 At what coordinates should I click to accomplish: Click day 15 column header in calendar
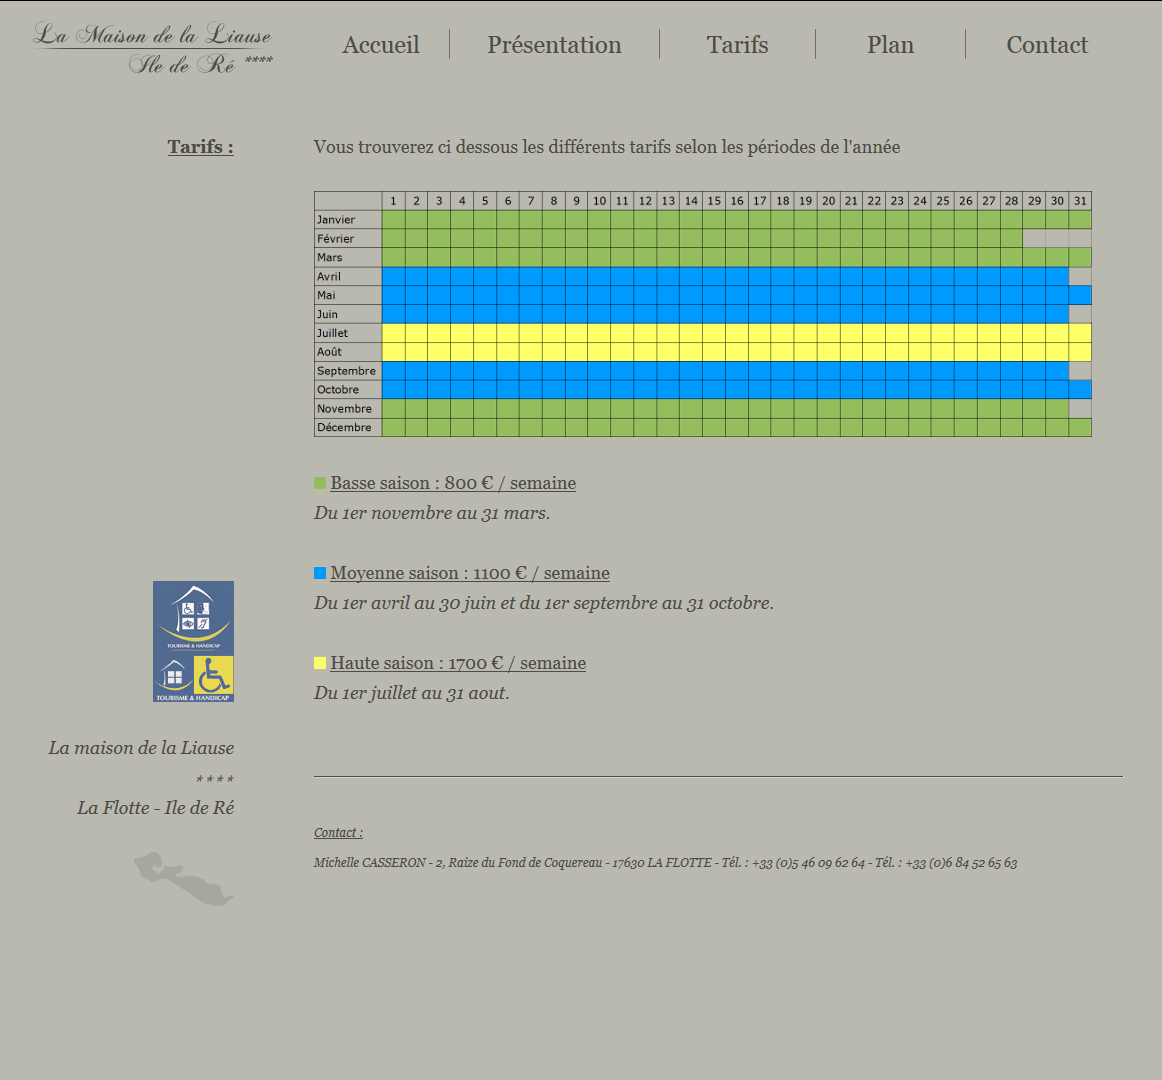tap(714, 201)
